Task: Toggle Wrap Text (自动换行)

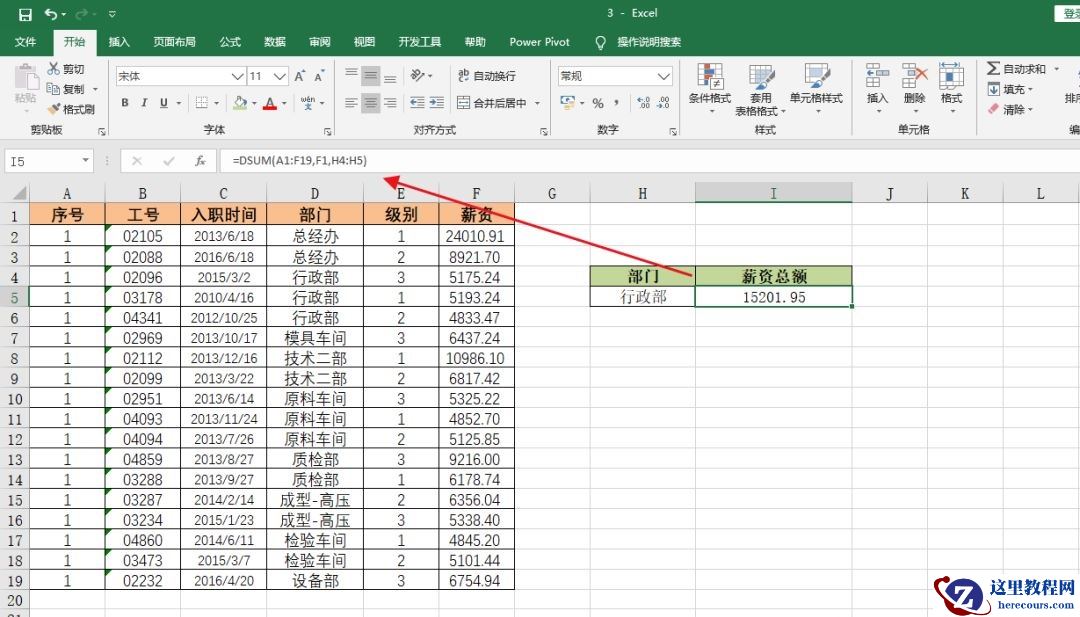Action: pyautogui.click(x=487, y=76)
